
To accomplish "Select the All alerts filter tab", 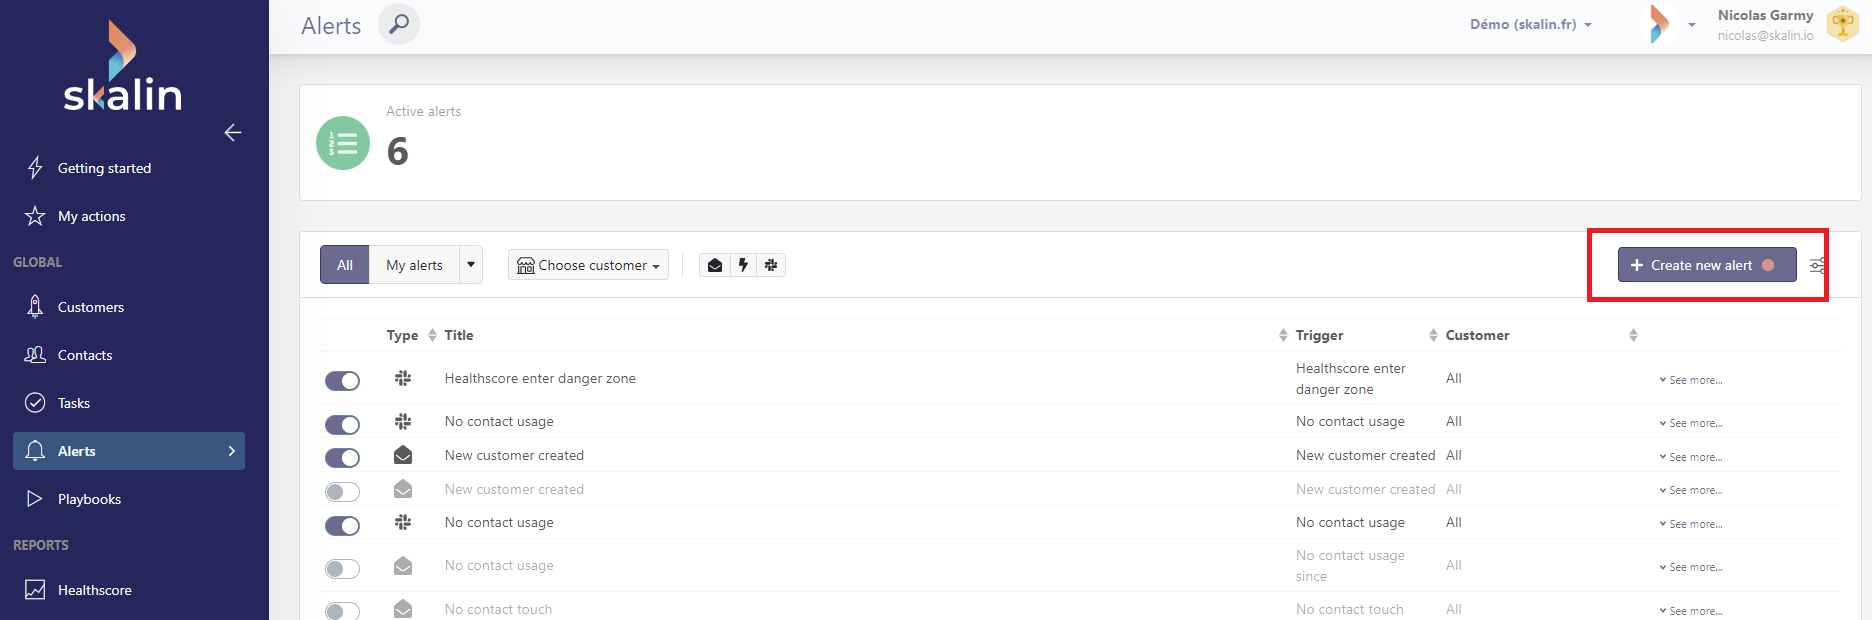I will [345, 265].
